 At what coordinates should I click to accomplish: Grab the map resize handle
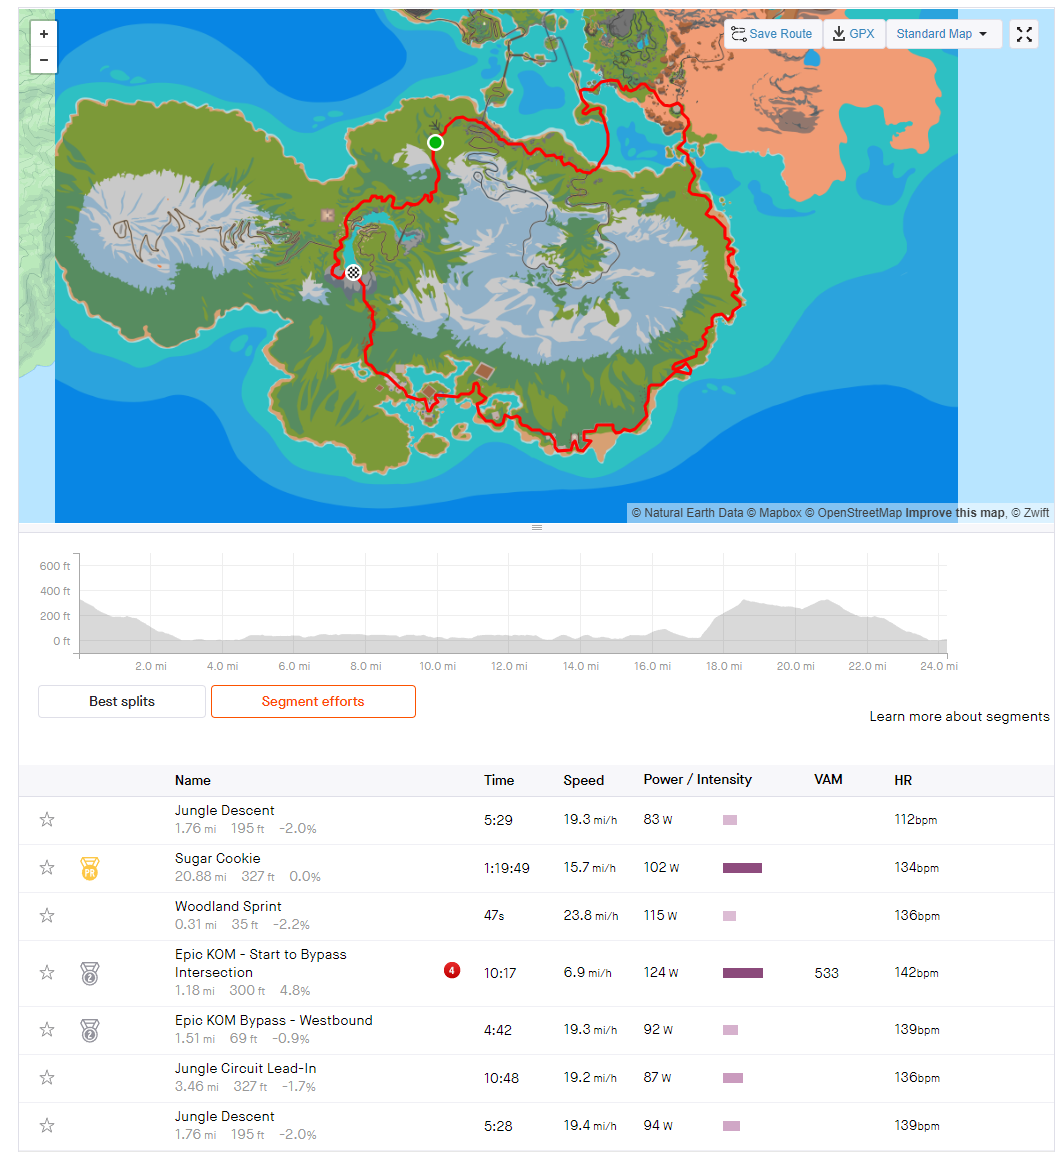point(536,528)
